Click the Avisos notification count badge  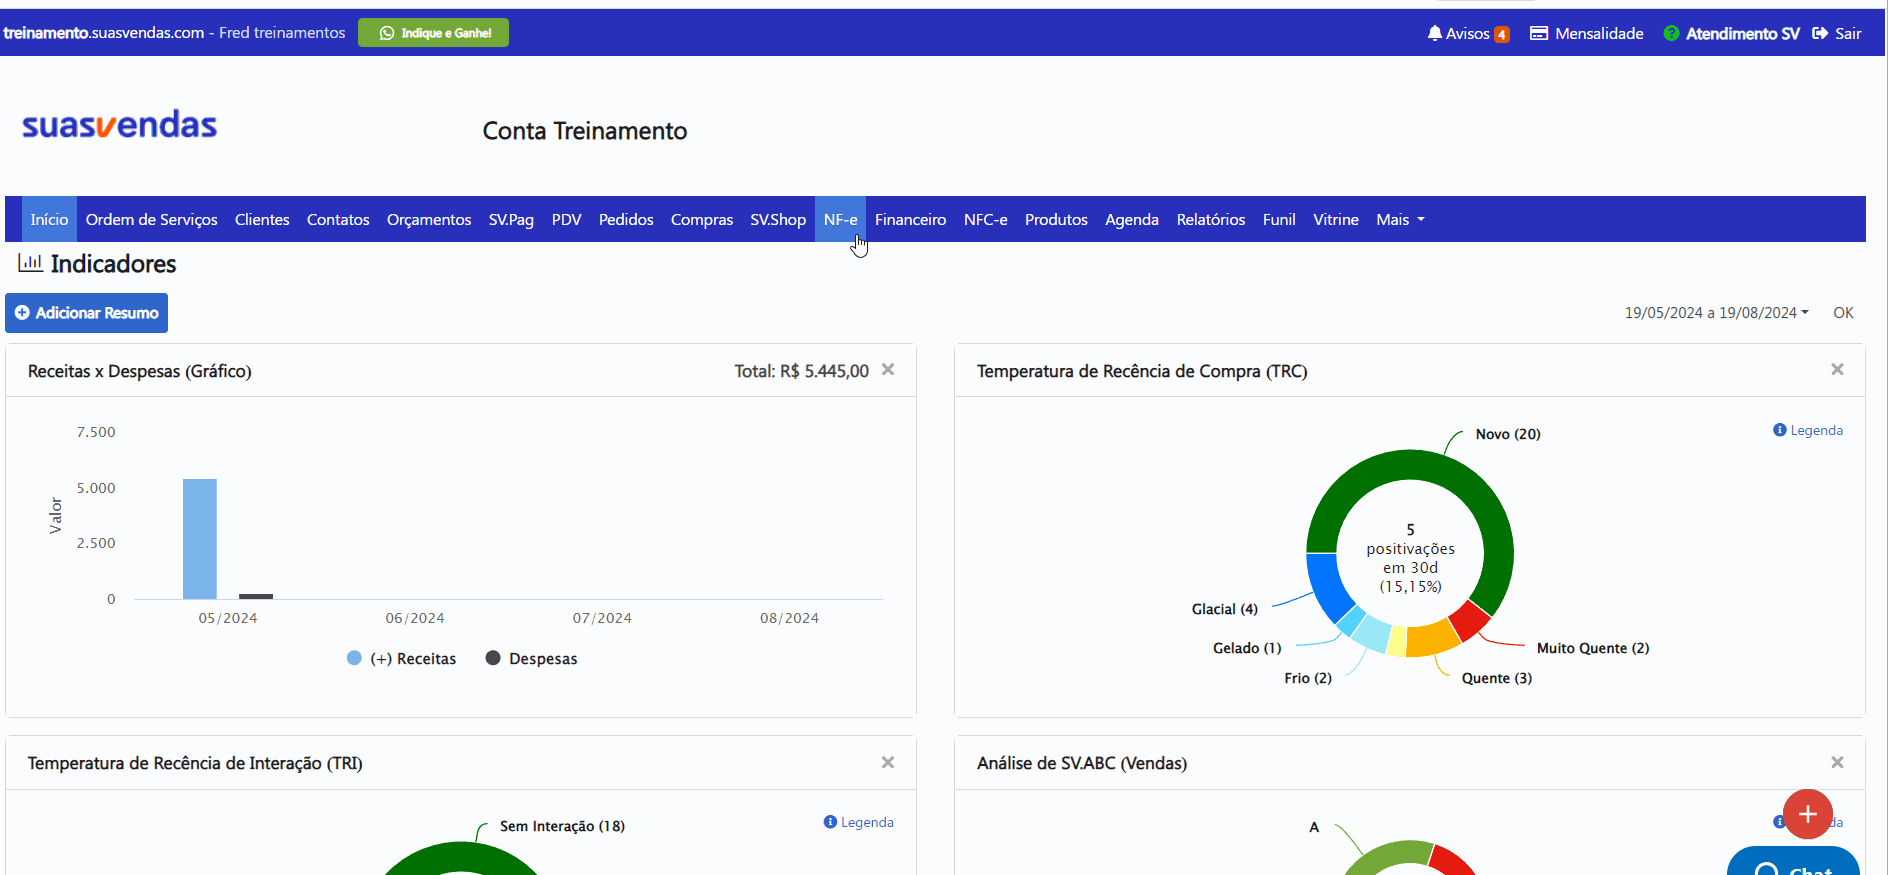(1501, 34)
